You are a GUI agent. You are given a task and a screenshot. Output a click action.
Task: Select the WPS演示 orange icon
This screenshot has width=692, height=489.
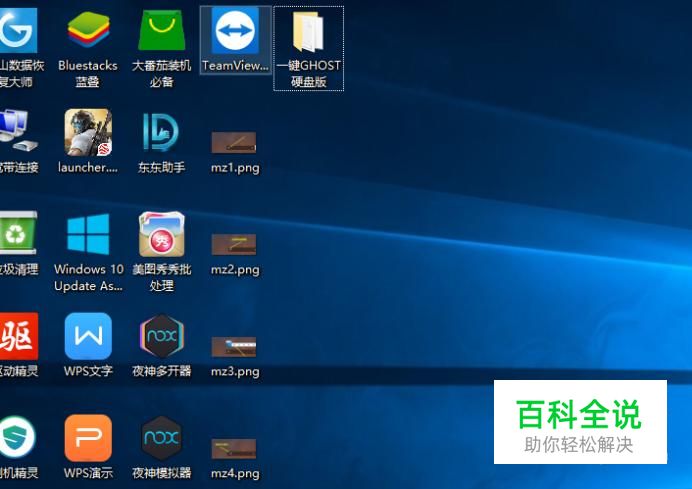pos(88,438)
